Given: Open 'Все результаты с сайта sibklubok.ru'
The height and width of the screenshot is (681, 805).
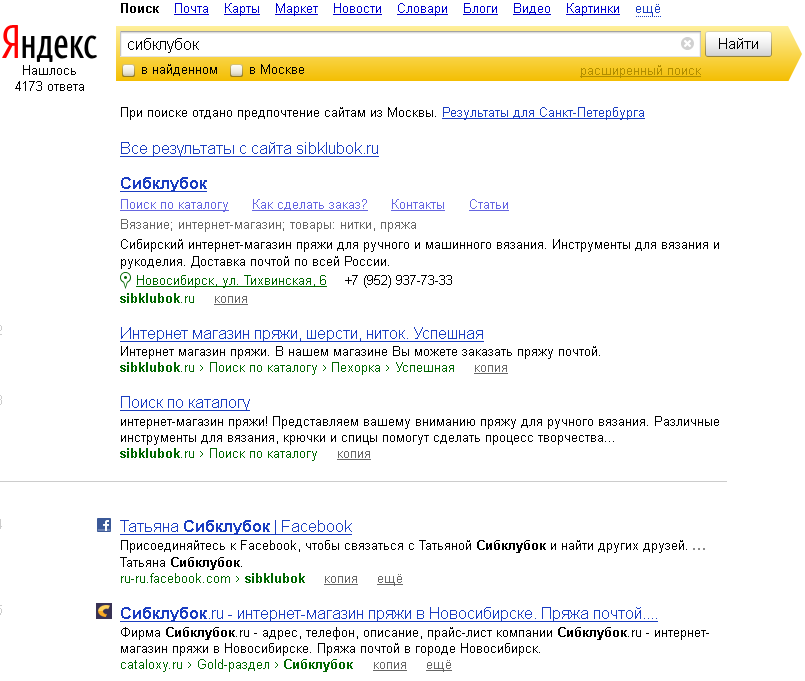Looking at the screenshot, I should pyautogui.click(x=250, y=148).
